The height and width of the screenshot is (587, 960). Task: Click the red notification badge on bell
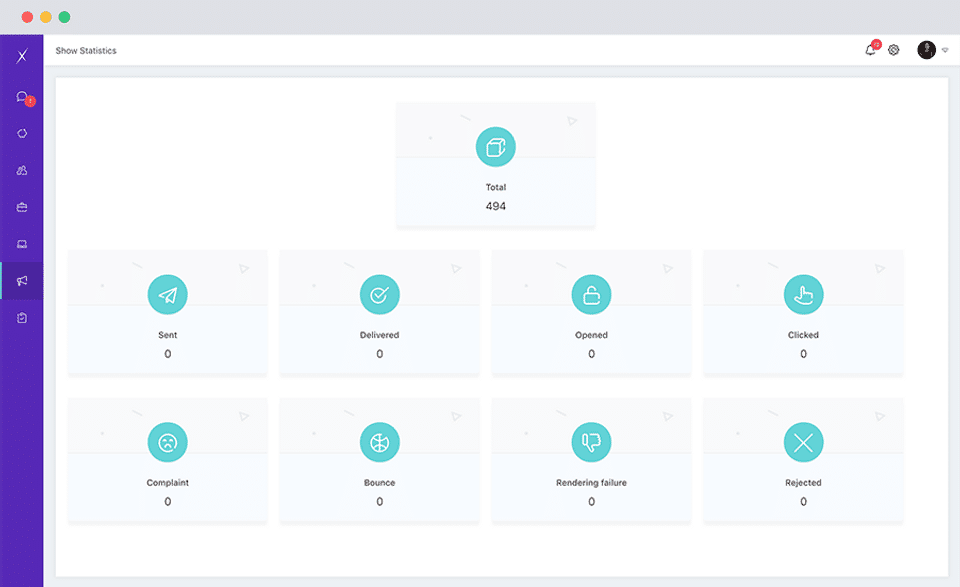click(x=876, y=44)
